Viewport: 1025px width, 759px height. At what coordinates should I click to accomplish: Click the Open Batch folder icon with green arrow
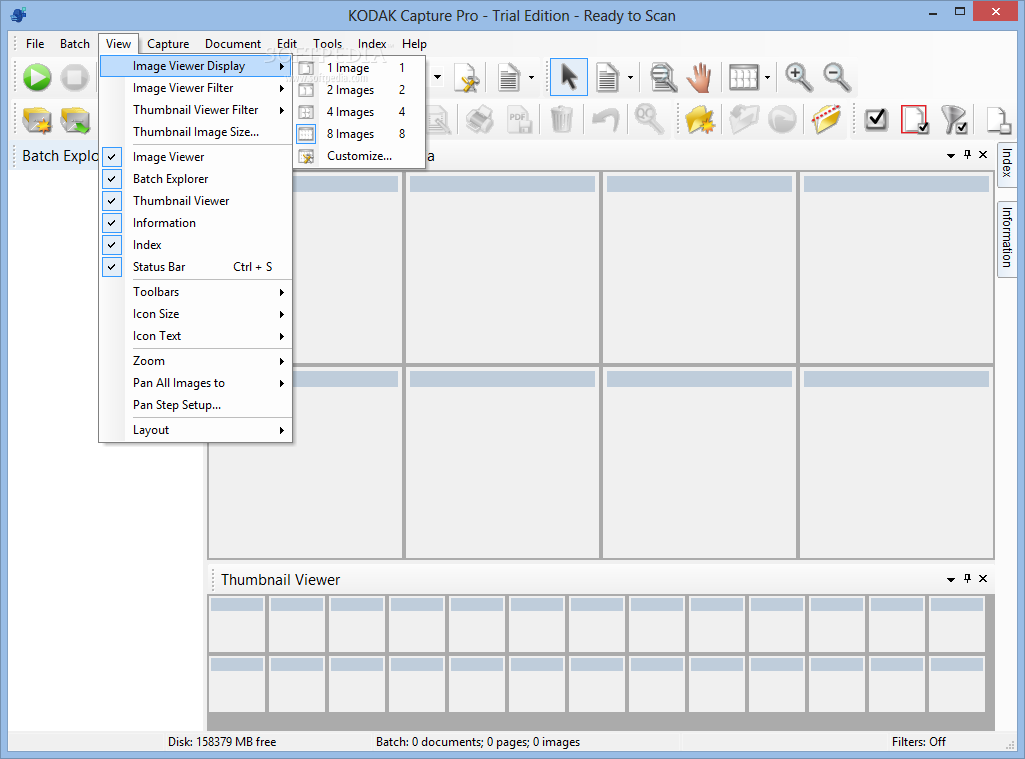[75, 120]
